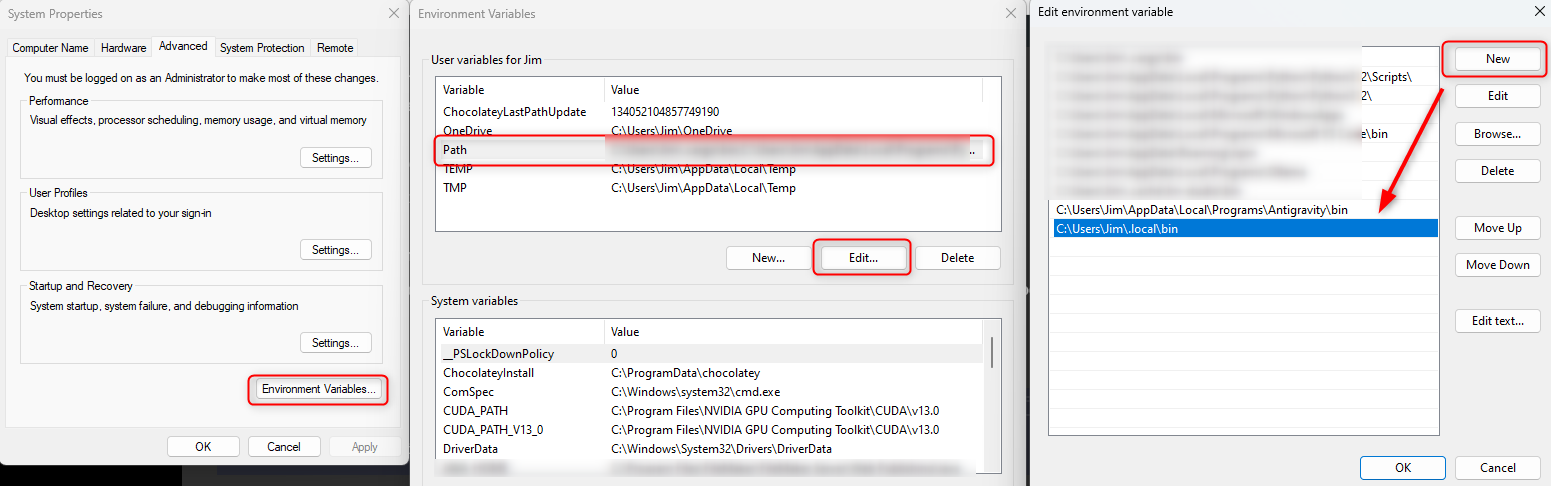Select the CUDA_PATH system variable

[x=520, y=411]
